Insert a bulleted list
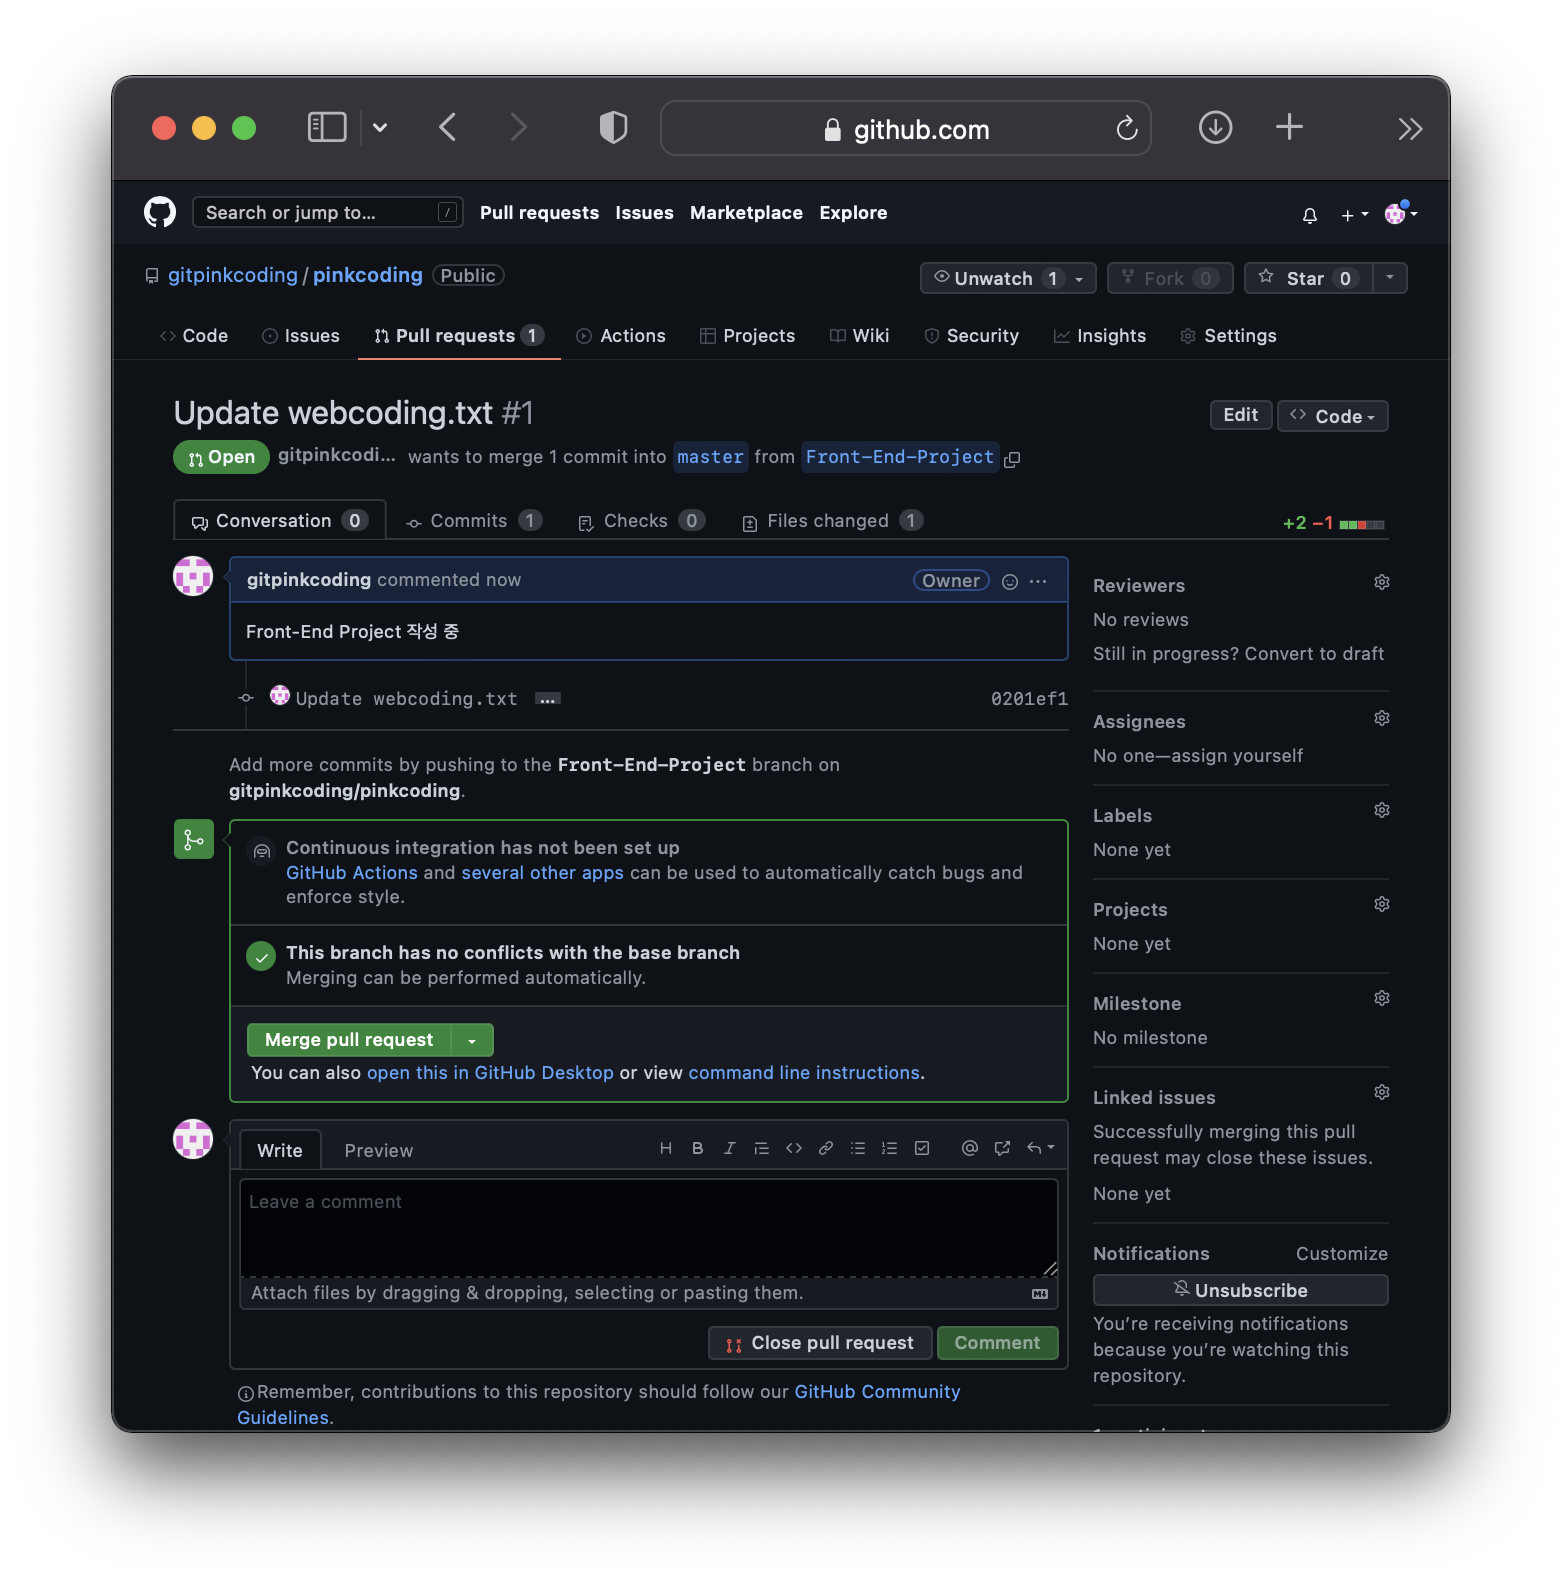Viewport: 1562px width, 1580px height. tap(858, 1148)
